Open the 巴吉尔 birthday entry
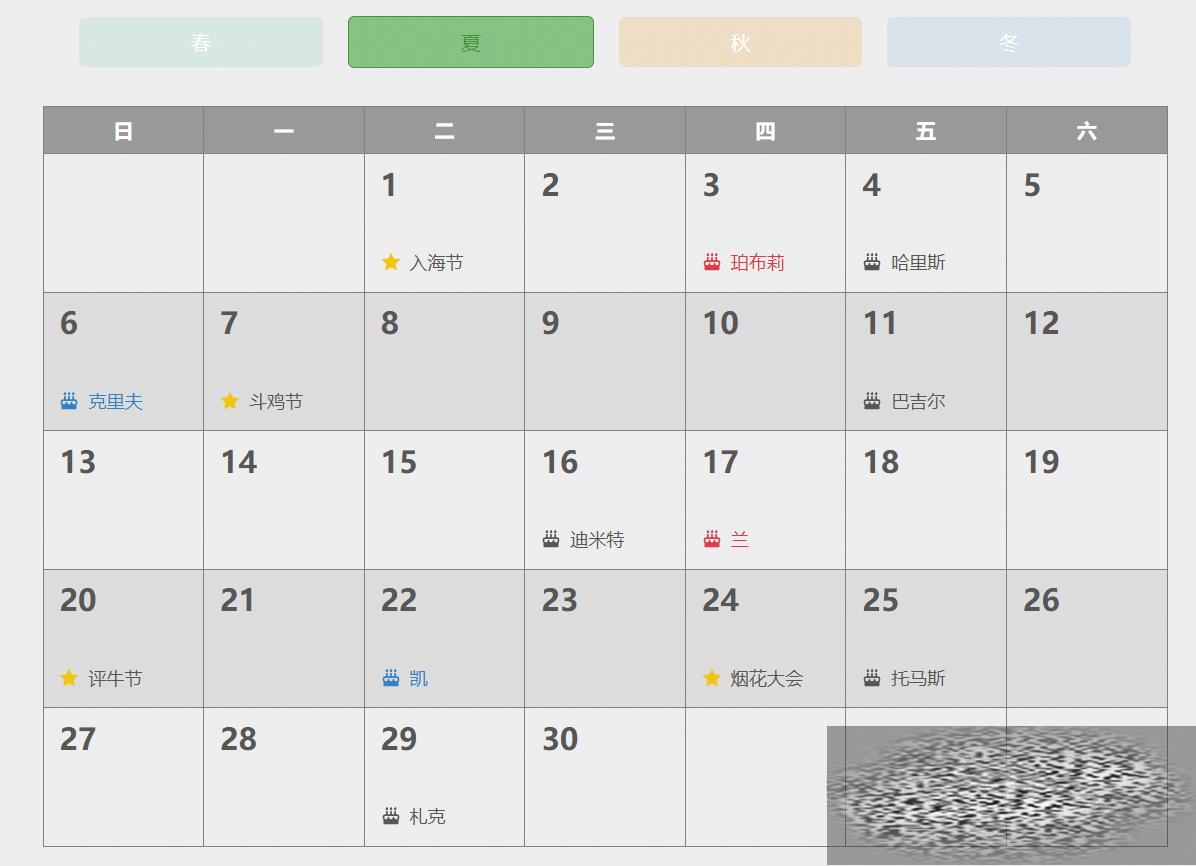The image size is (1196, 866). (x=918, y=401)
